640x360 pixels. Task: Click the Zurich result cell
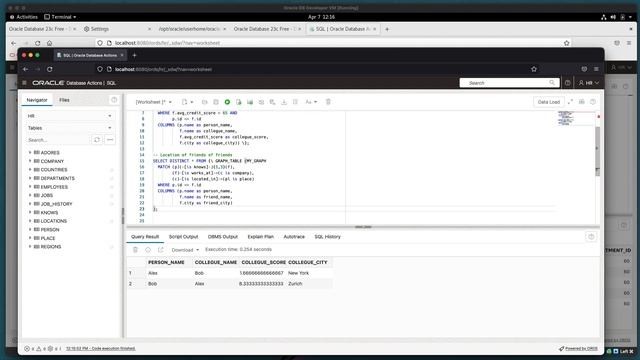295,283
